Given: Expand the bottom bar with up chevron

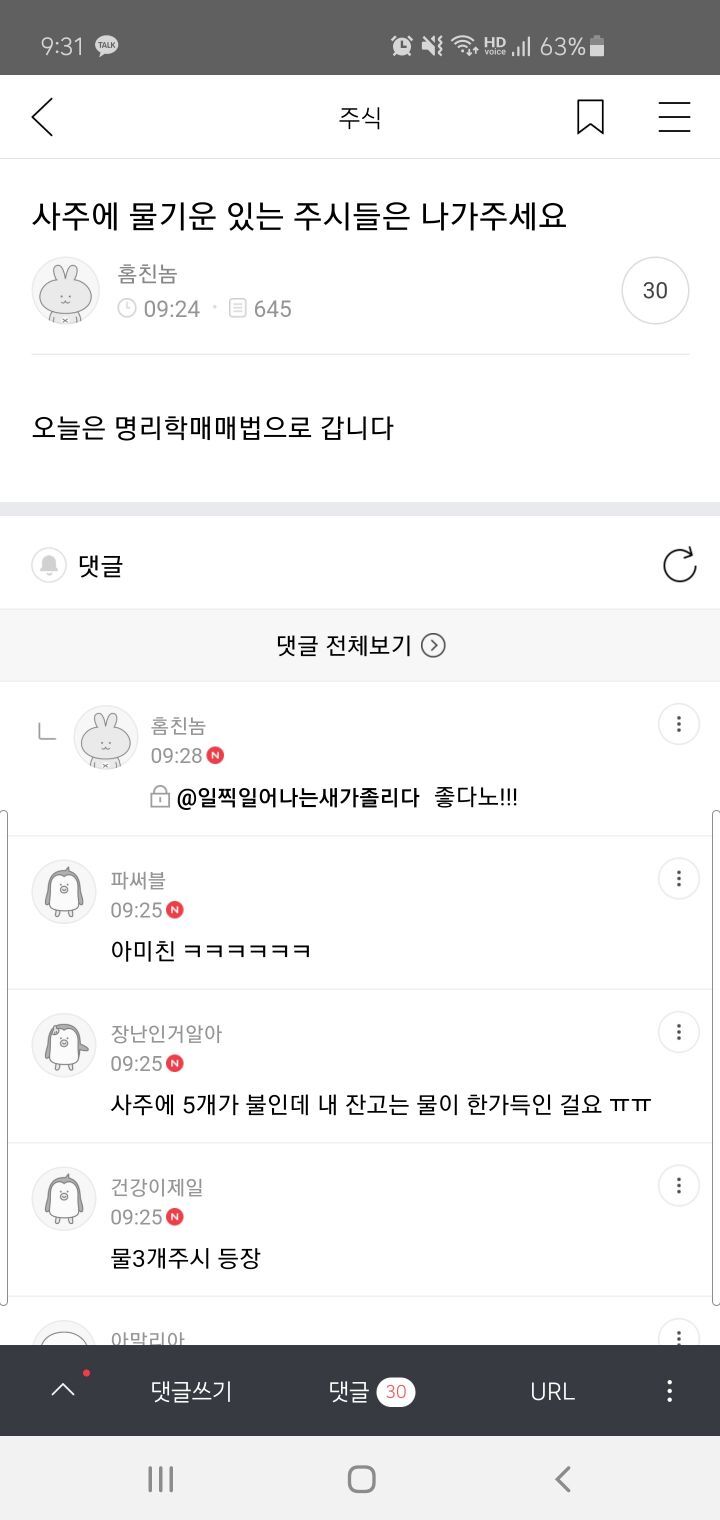Looking at the screenshot, I should point(63,1389).
